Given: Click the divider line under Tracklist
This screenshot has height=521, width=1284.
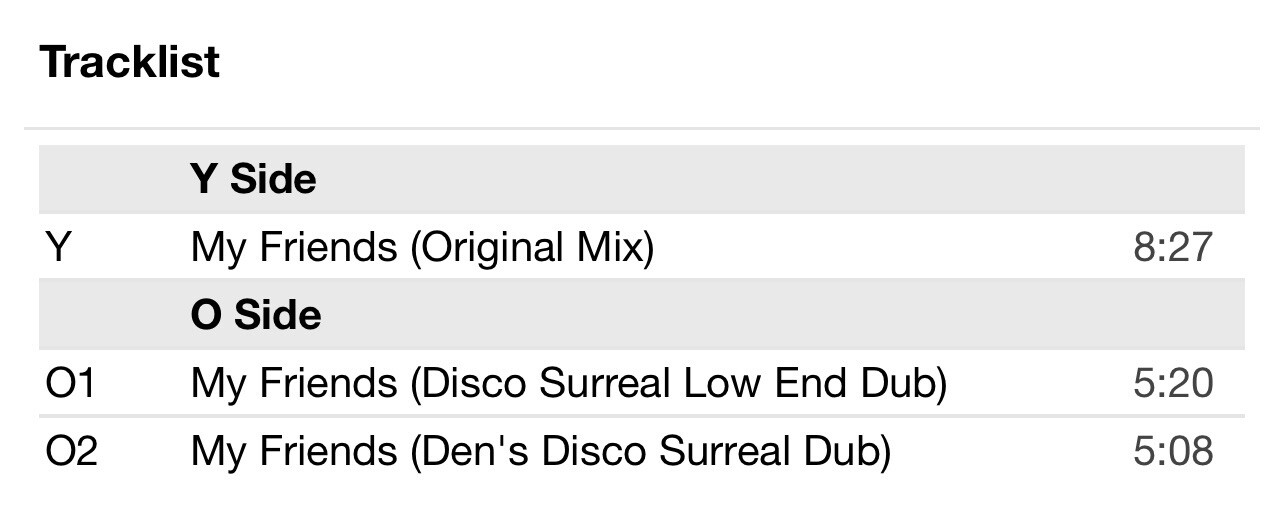Looking at the screenshot, I should [x=642, y=128].
